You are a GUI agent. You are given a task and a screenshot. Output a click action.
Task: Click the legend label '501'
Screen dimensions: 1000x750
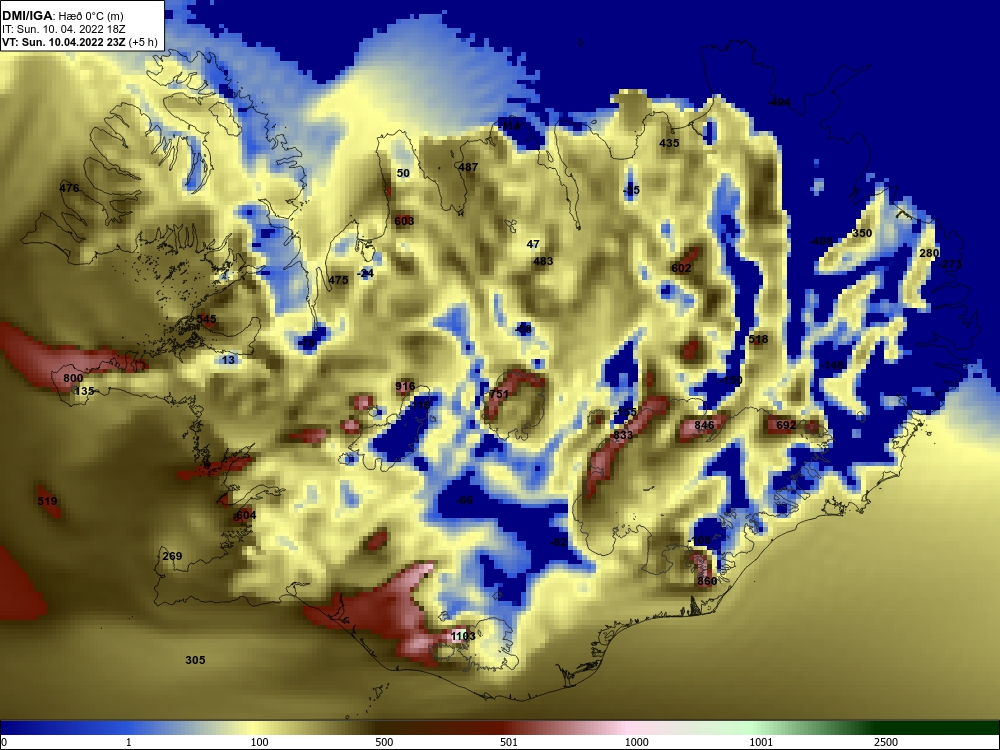pos(509,742)
